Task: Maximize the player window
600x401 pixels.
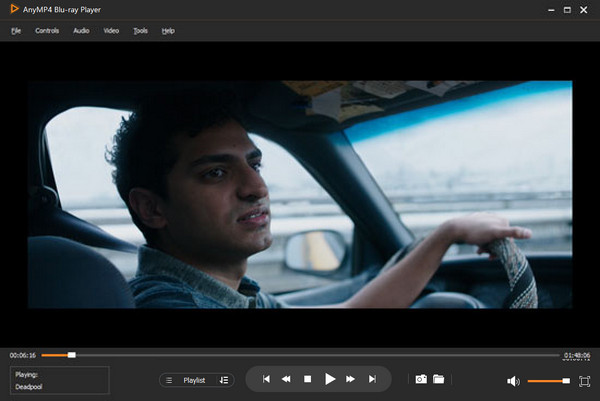Action: tap(567, 10)
